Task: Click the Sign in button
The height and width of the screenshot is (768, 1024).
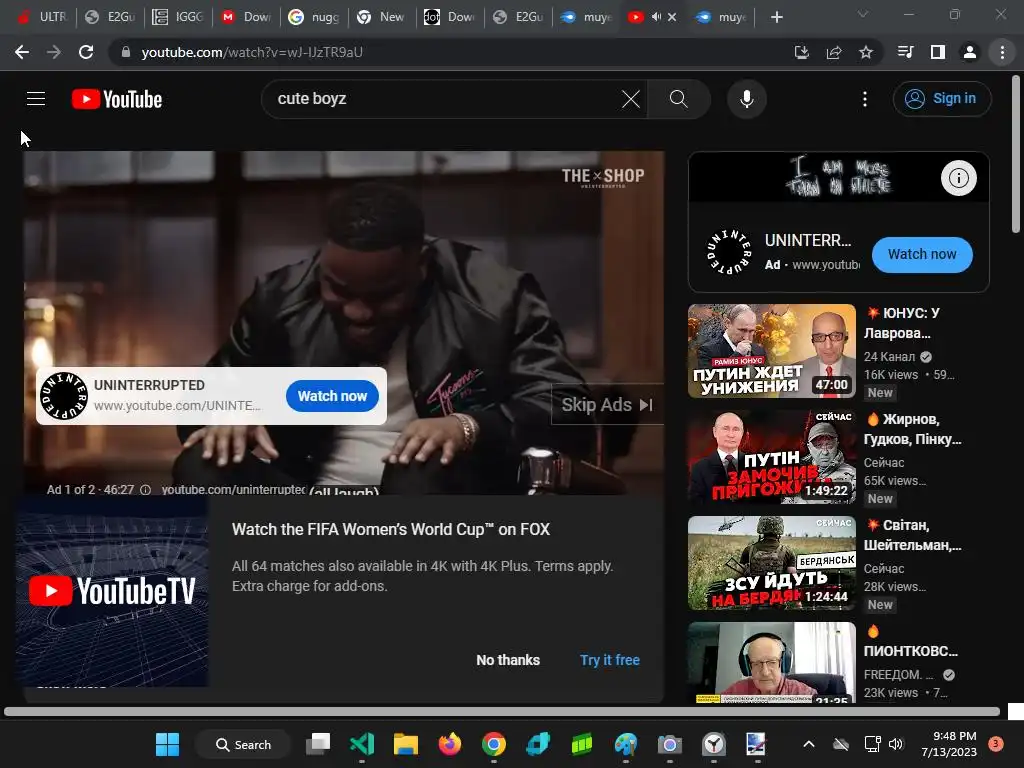Action: (941, 99)
